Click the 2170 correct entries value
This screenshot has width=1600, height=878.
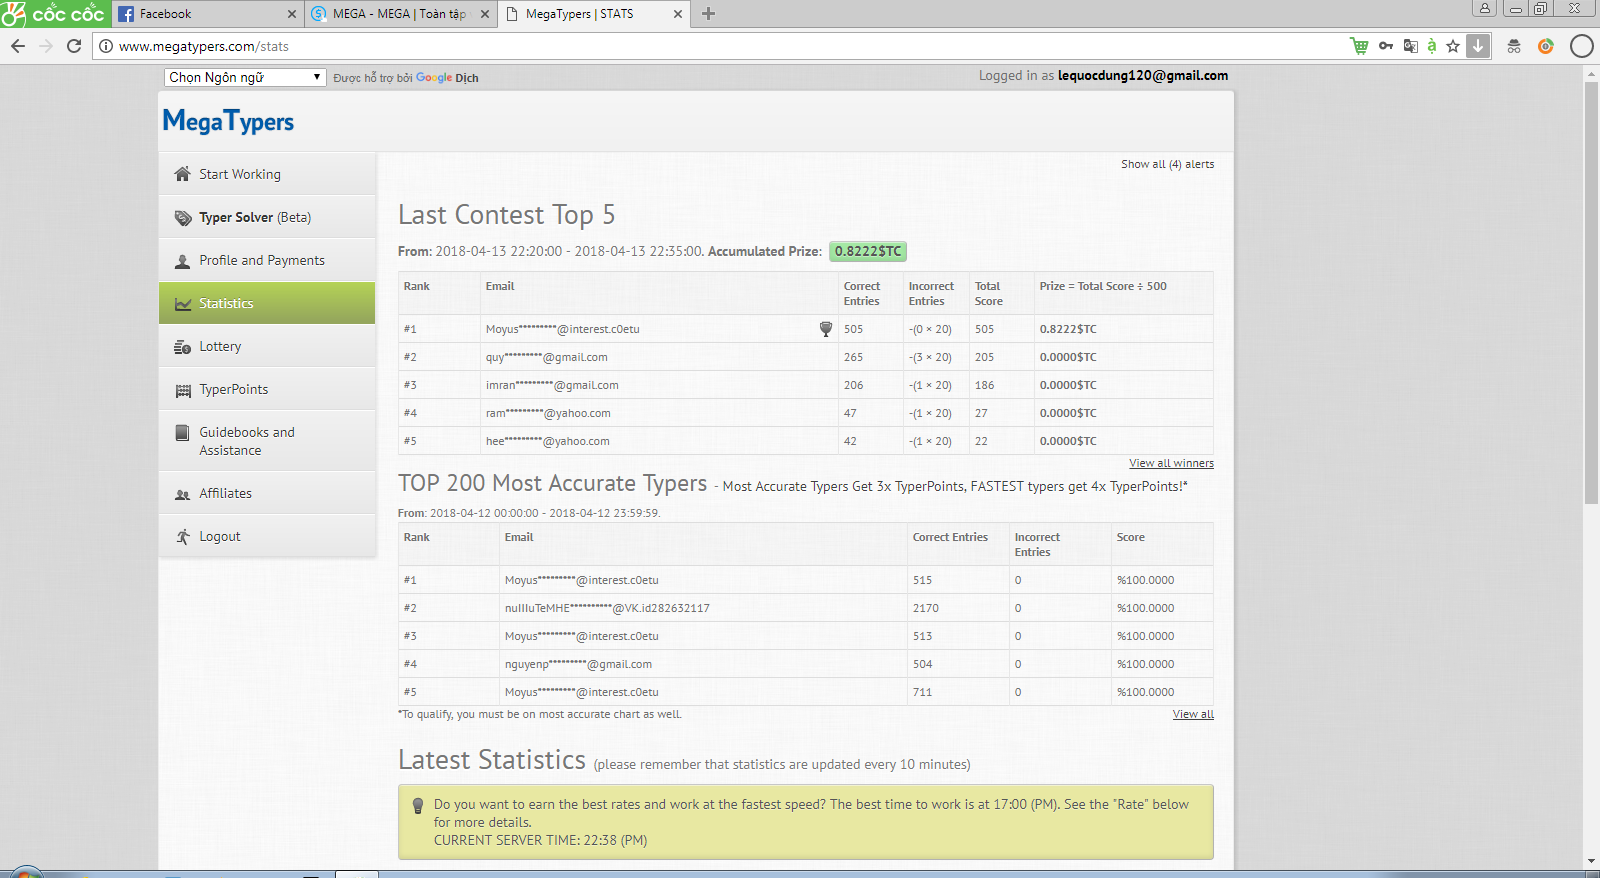click(926, 608)
